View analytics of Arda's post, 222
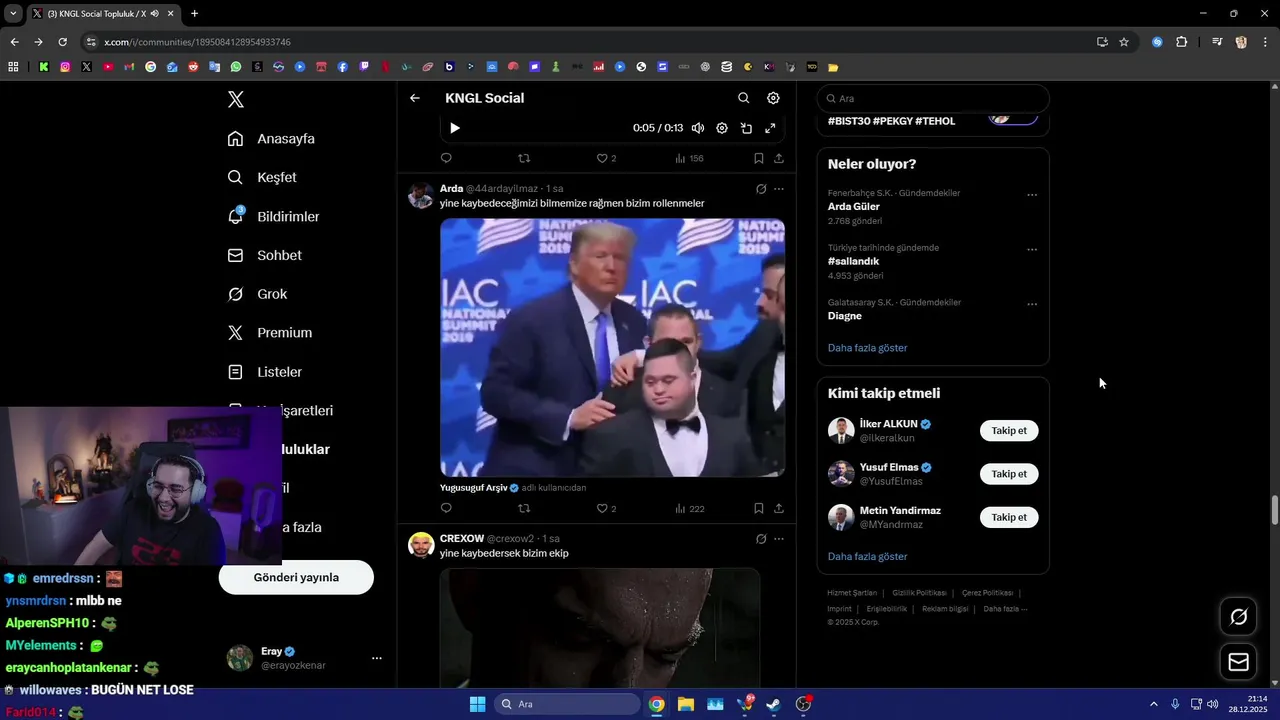Viewport: 1280px width, 720px height. point(690,508)
